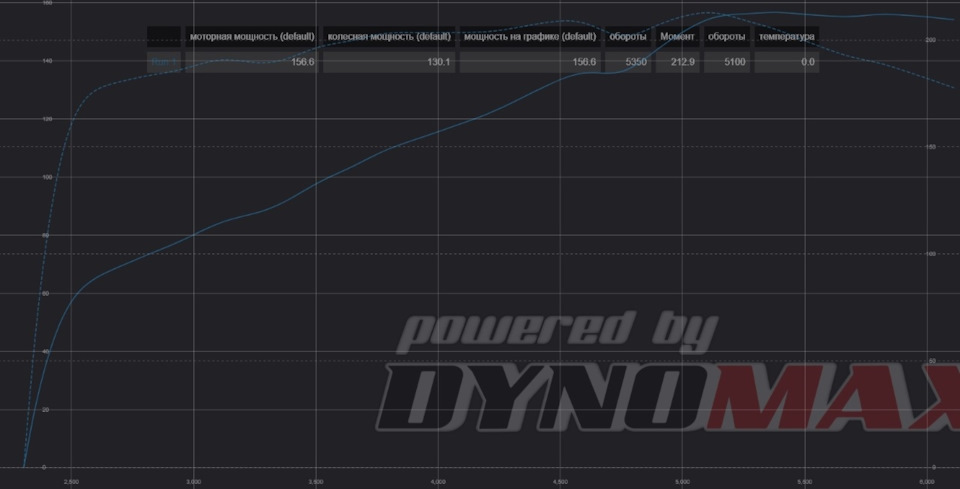Click the 60 label on power axis
This screenshot has height=489, width=960.
(x=48, y=293)
